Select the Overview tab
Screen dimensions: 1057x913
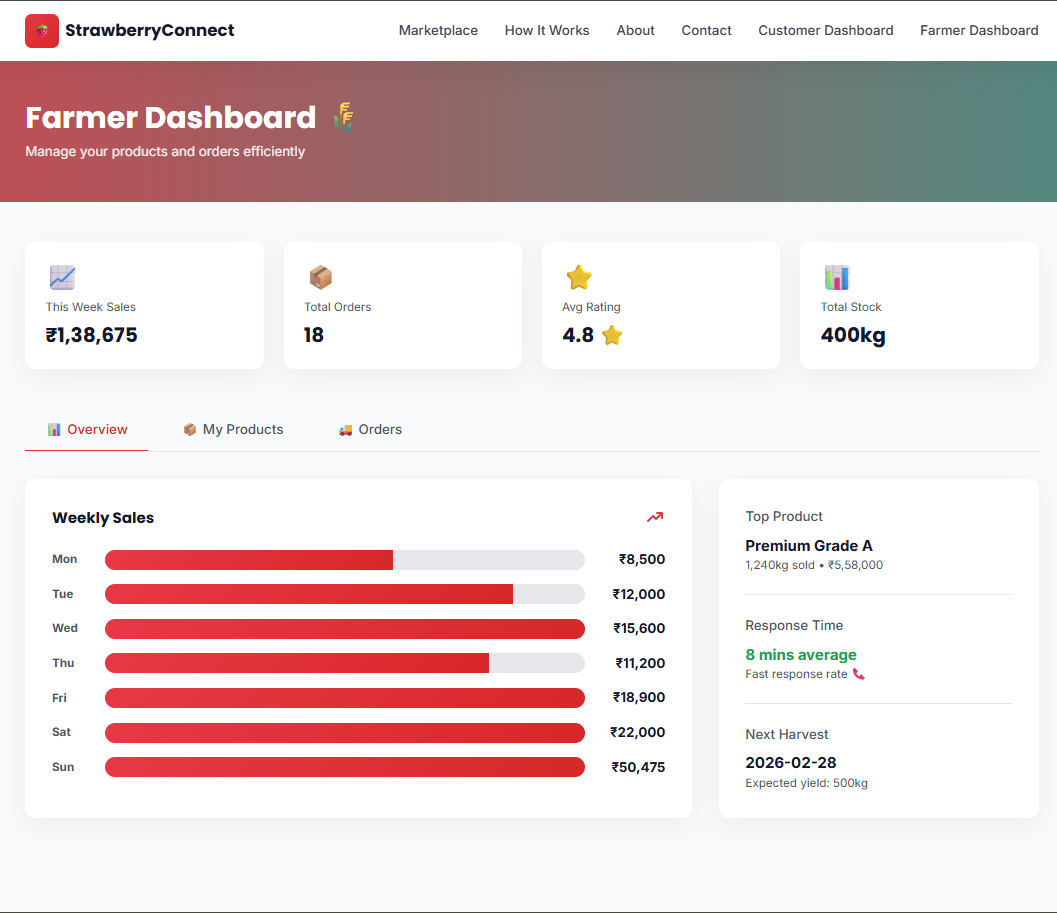[87, 429]
